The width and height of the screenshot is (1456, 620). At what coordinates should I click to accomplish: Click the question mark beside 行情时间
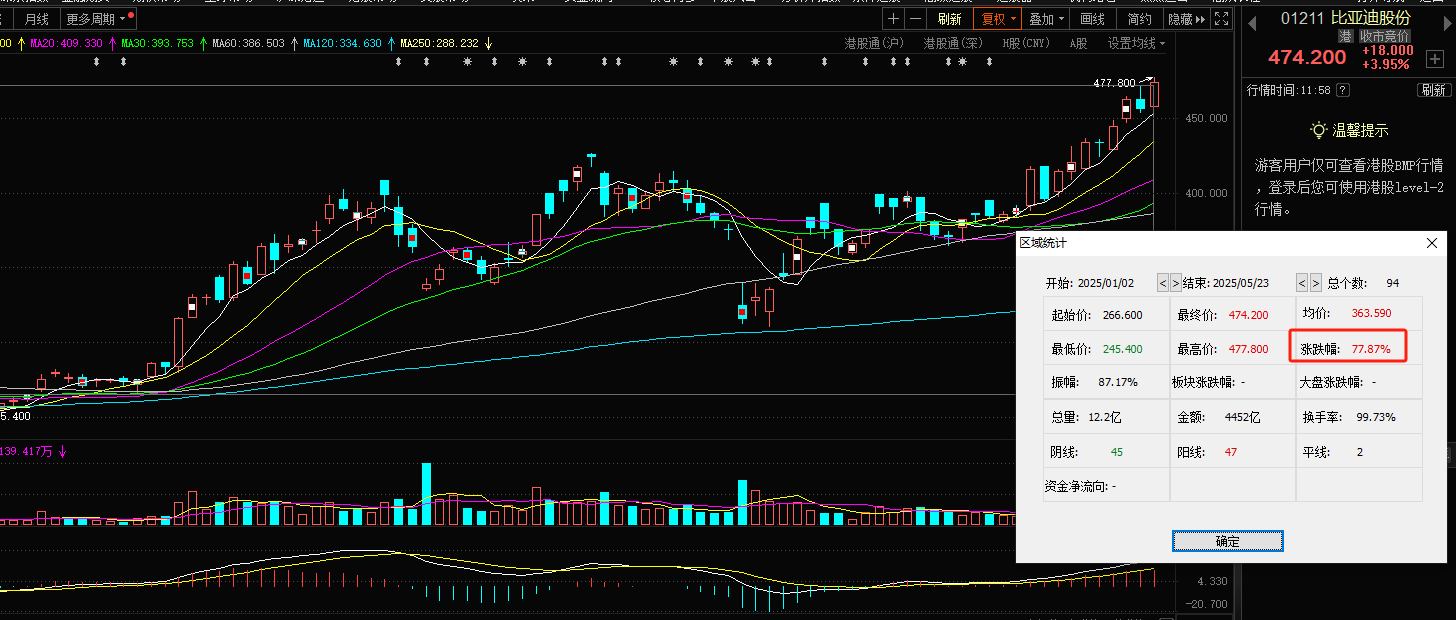click(1342, 90)
